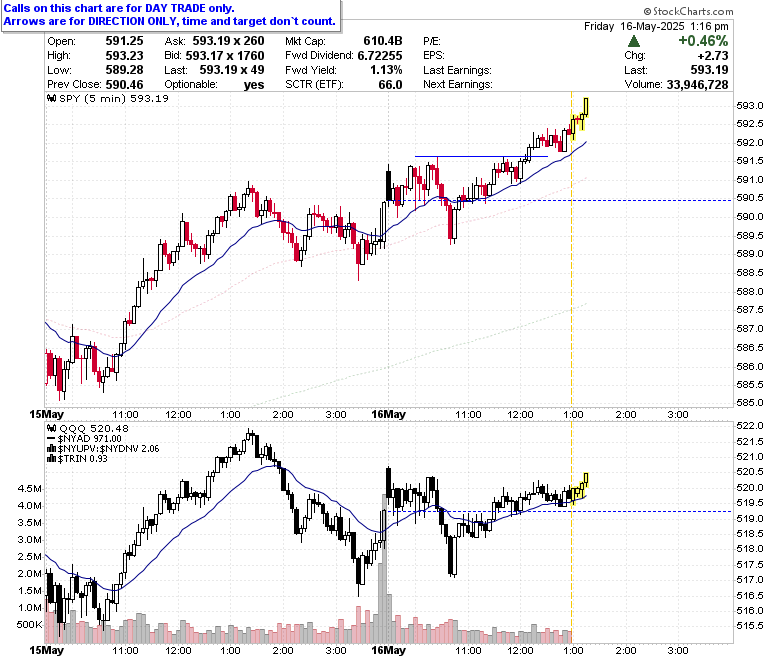The image size is (780, 659).
Task: Click the 522.0 QQQ axis label
Action: [750, 426]
